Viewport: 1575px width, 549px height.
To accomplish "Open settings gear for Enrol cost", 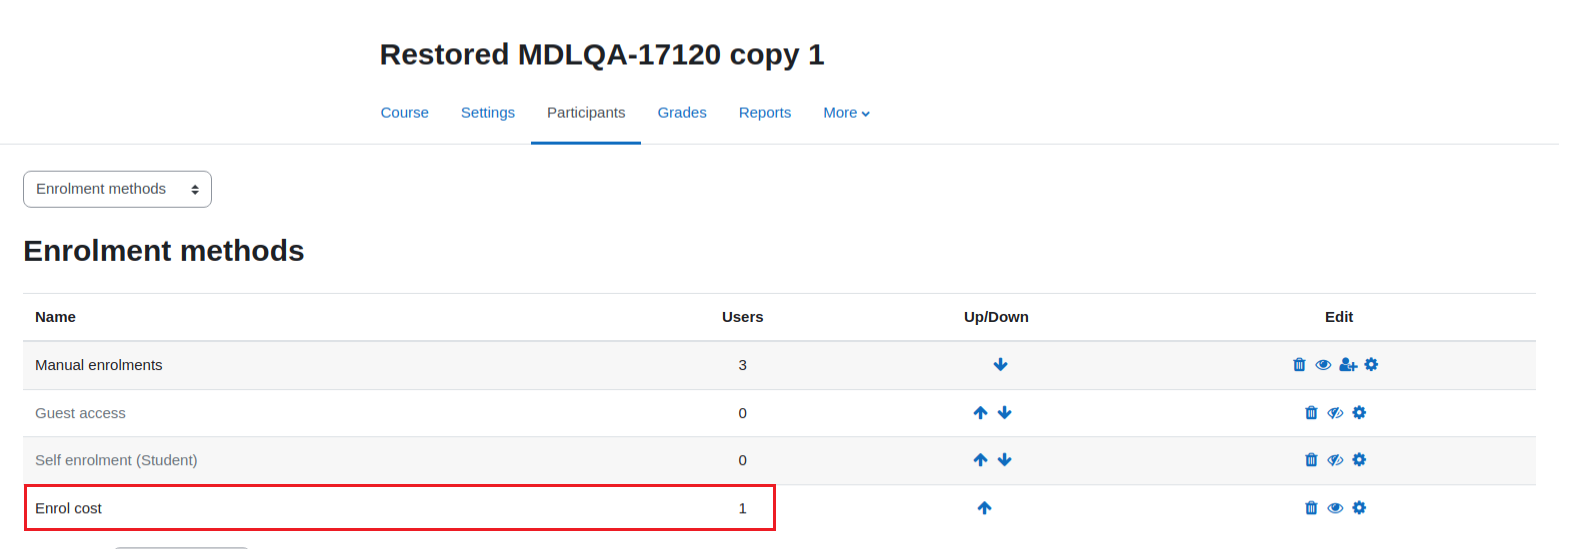I will click(1359, 508).
